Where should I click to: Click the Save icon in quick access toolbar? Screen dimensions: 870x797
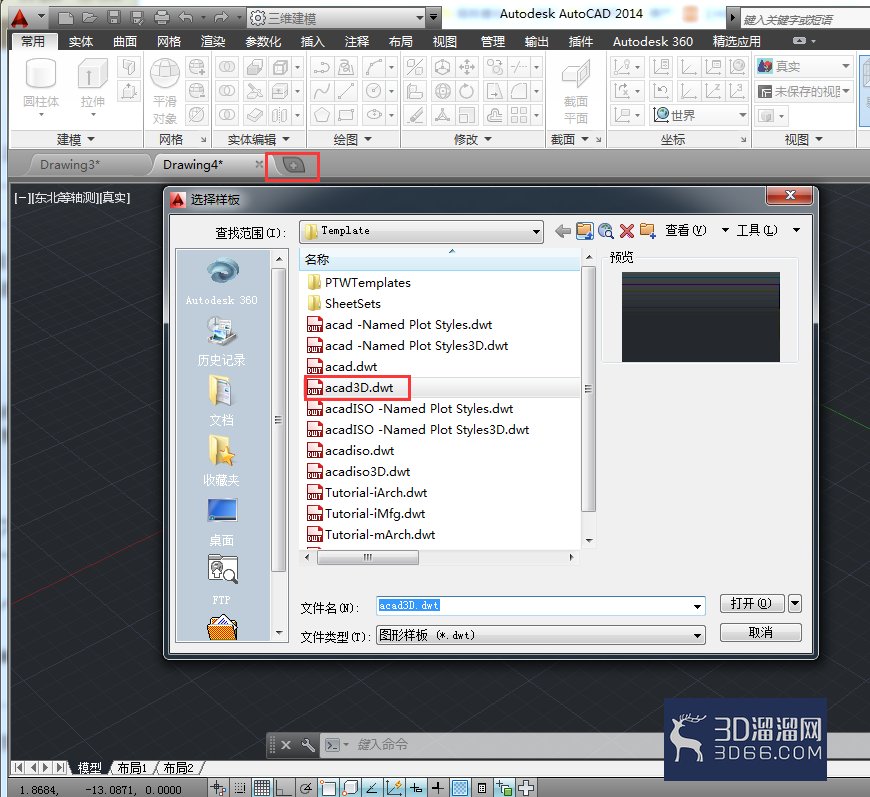[x=113, y=18]
